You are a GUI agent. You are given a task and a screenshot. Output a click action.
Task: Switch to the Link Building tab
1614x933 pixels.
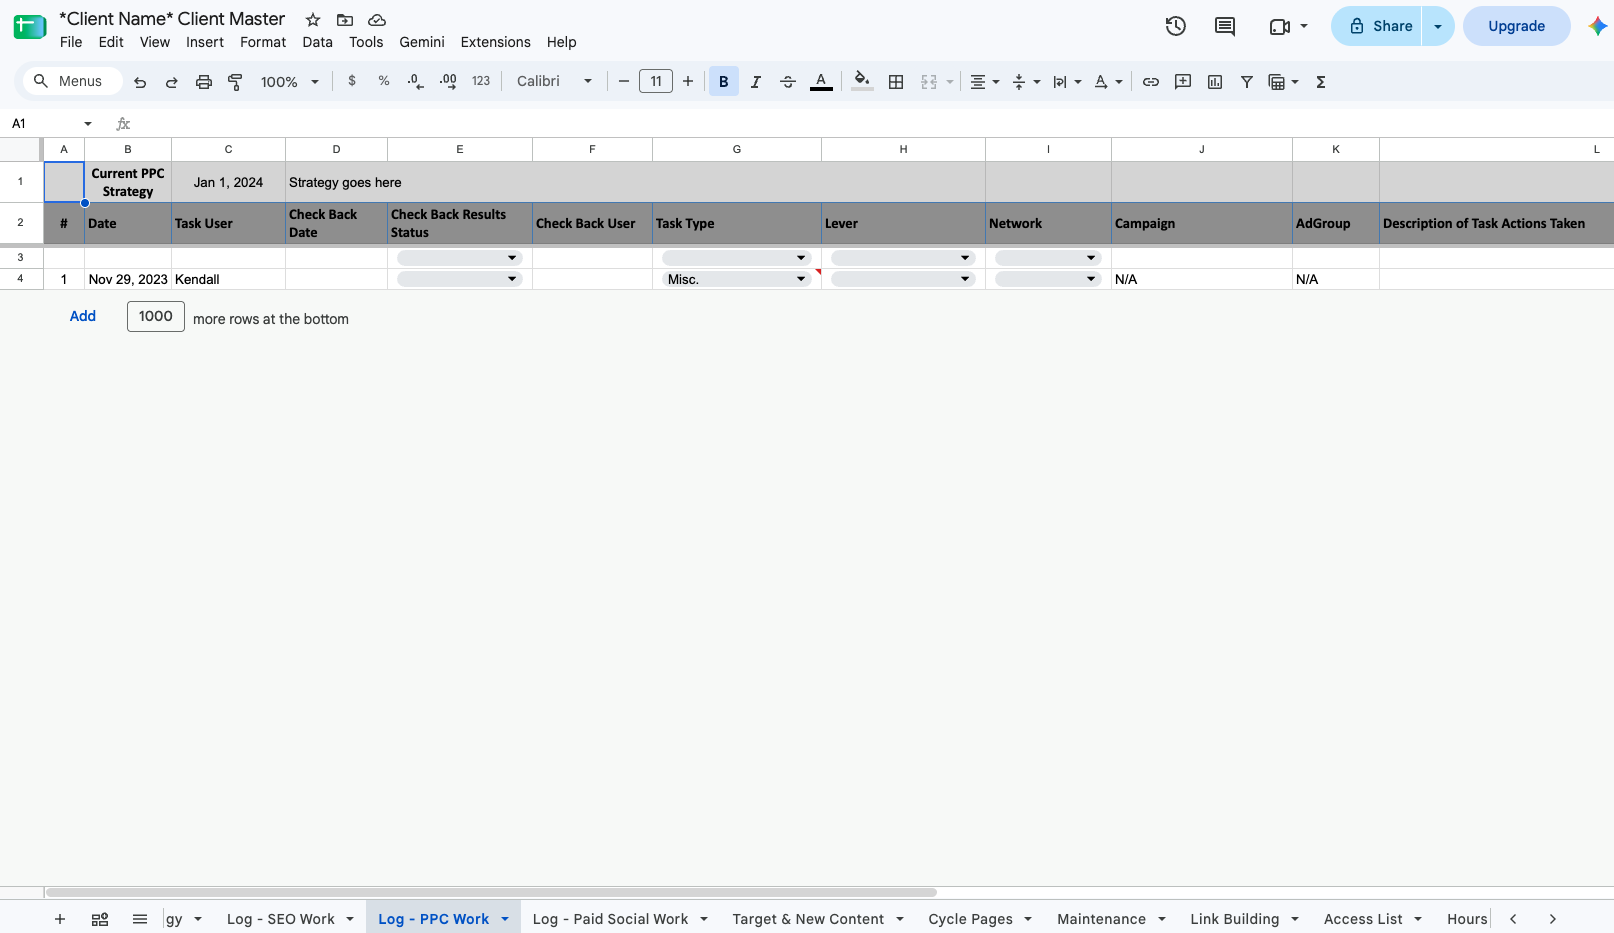[1235, 919]
